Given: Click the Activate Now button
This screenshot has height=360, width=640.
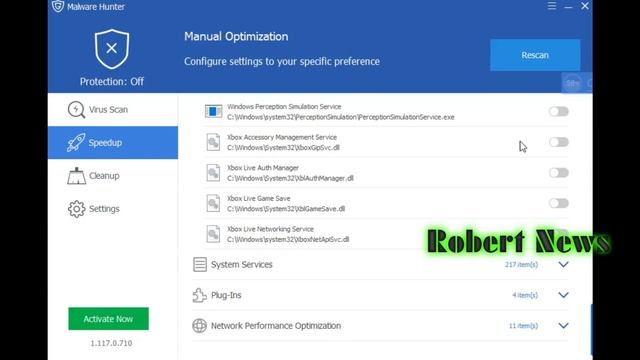Looking at the screenshot, I should click(109, 319).
